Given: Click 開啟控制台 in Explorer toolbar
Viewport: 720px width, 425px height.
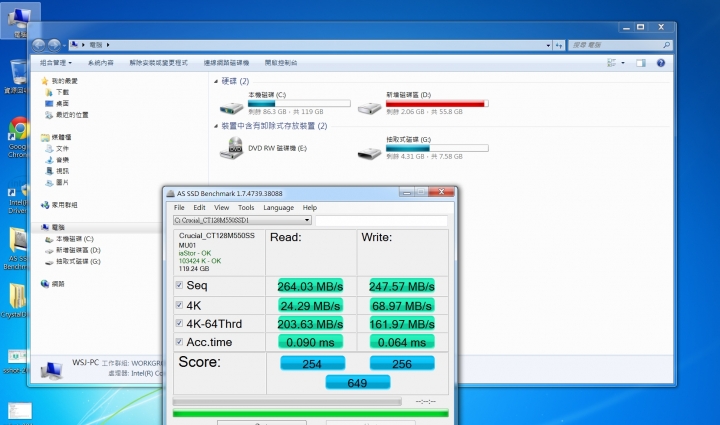Looking at the screenshot, I should [281, 63].
